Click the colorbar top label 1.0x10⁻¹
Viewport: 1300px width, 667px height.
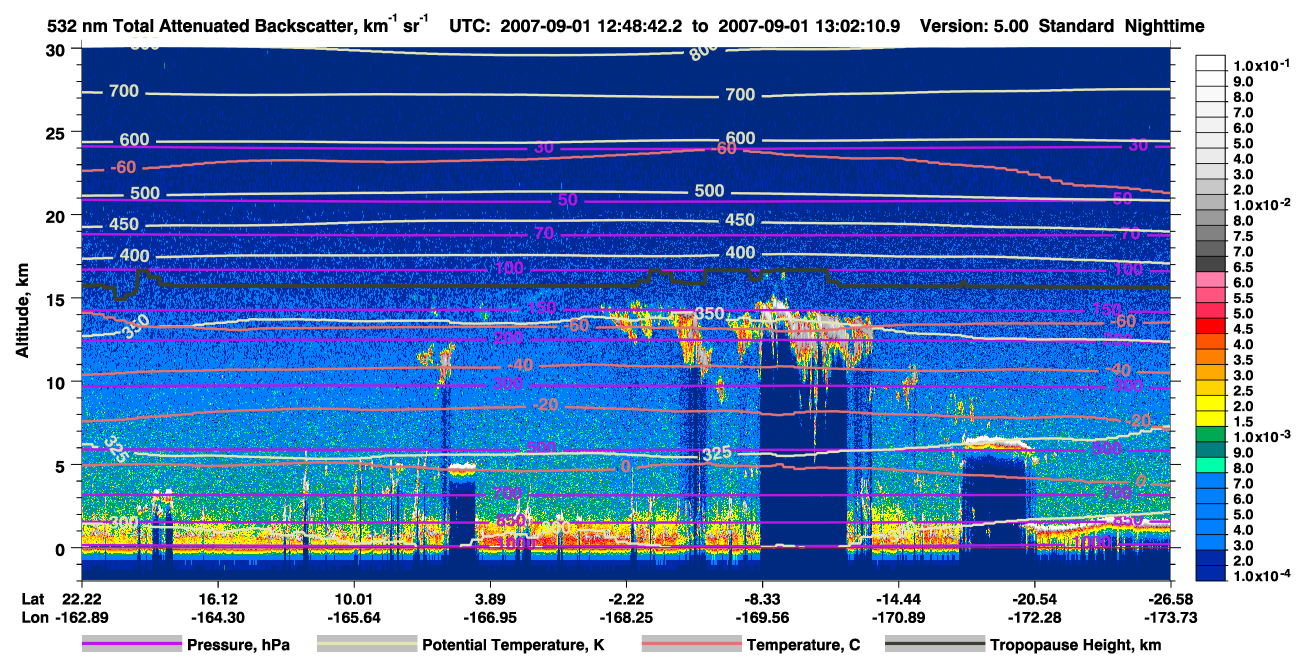[1262, 66]
